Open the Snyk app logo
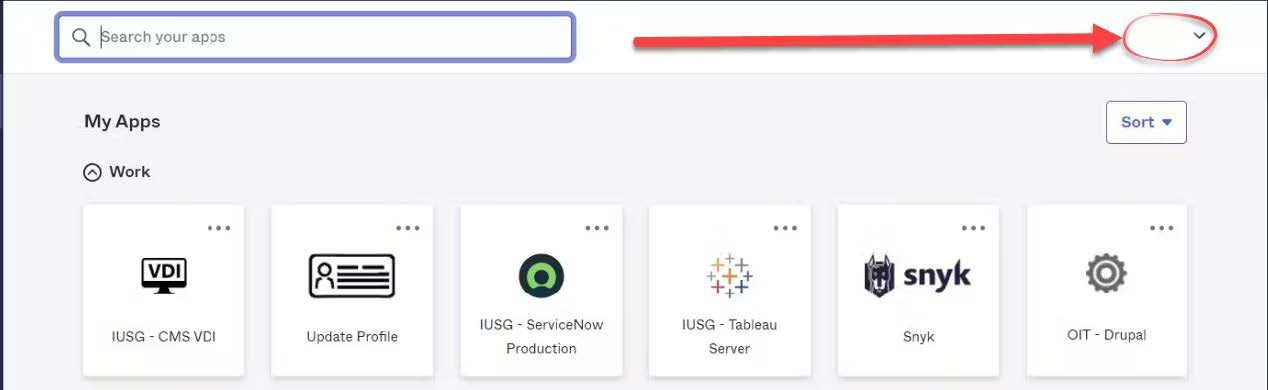The height and width of the screenshot is (390, 1268). pos(918,276)
